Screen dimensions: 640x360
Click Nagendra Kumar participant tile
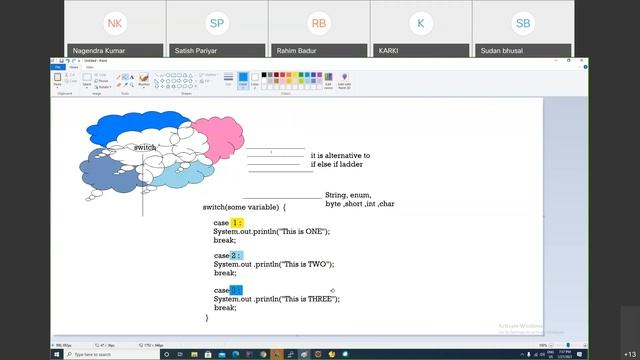coord(115,29)
